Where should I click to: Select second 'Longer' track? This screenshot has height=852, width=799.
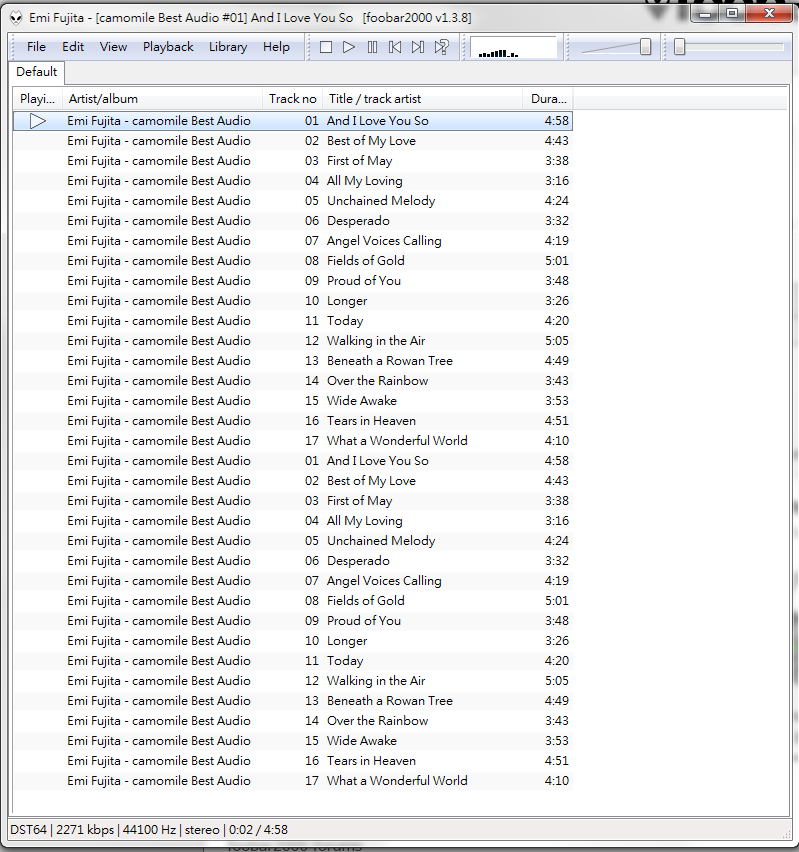point(293,641)
